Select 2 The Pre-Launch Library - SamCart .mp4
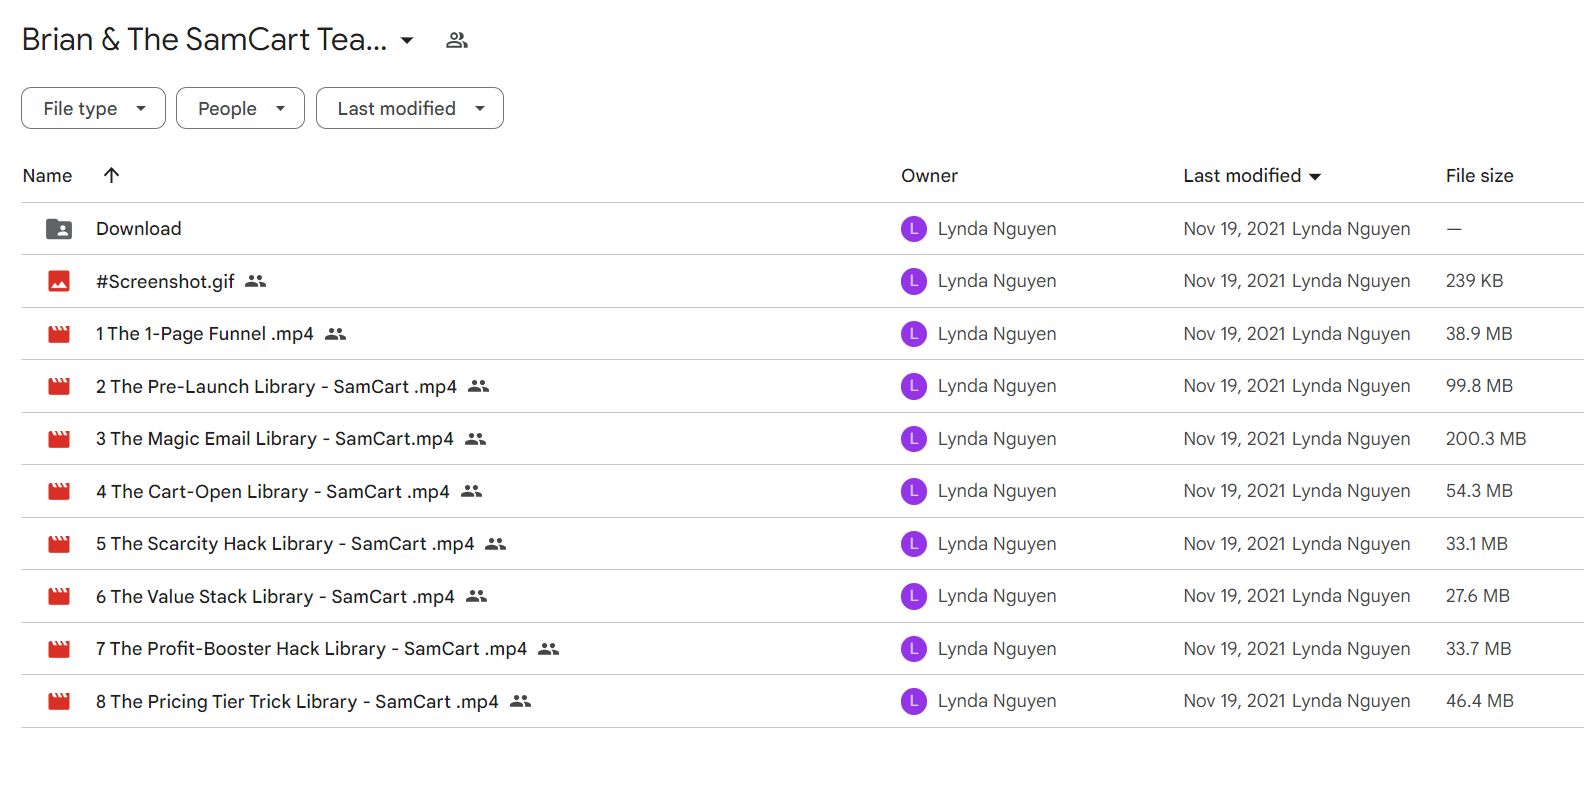The height and width of the screenshot is (787, 1584). 276,387
